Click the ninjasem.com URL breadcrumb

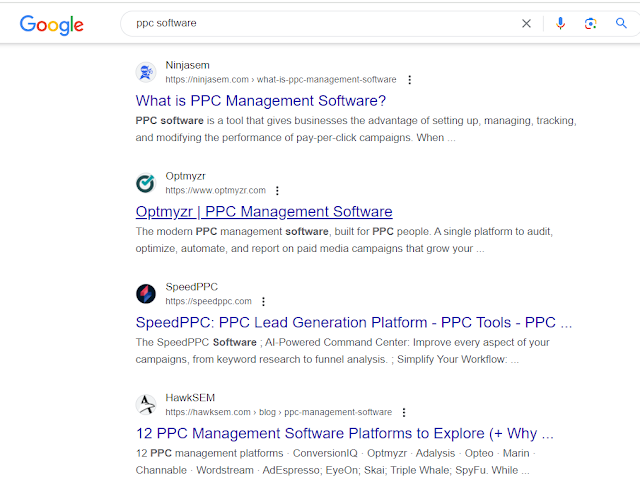click(281, 80)
